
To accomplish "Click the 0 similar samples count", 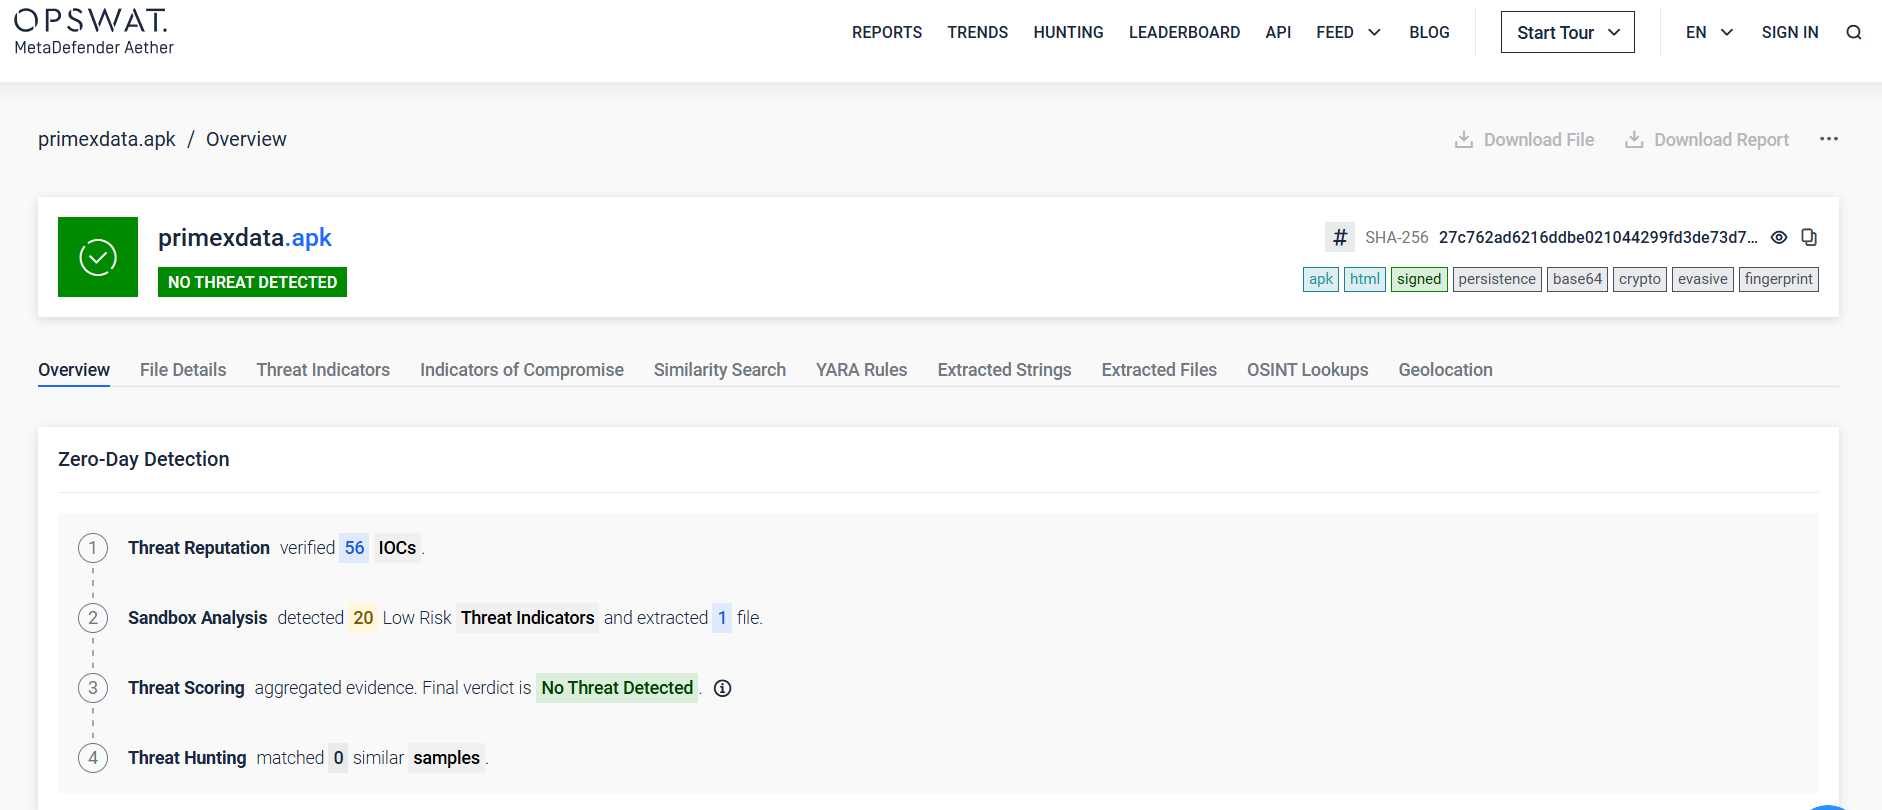I will (x=338, y=758).
